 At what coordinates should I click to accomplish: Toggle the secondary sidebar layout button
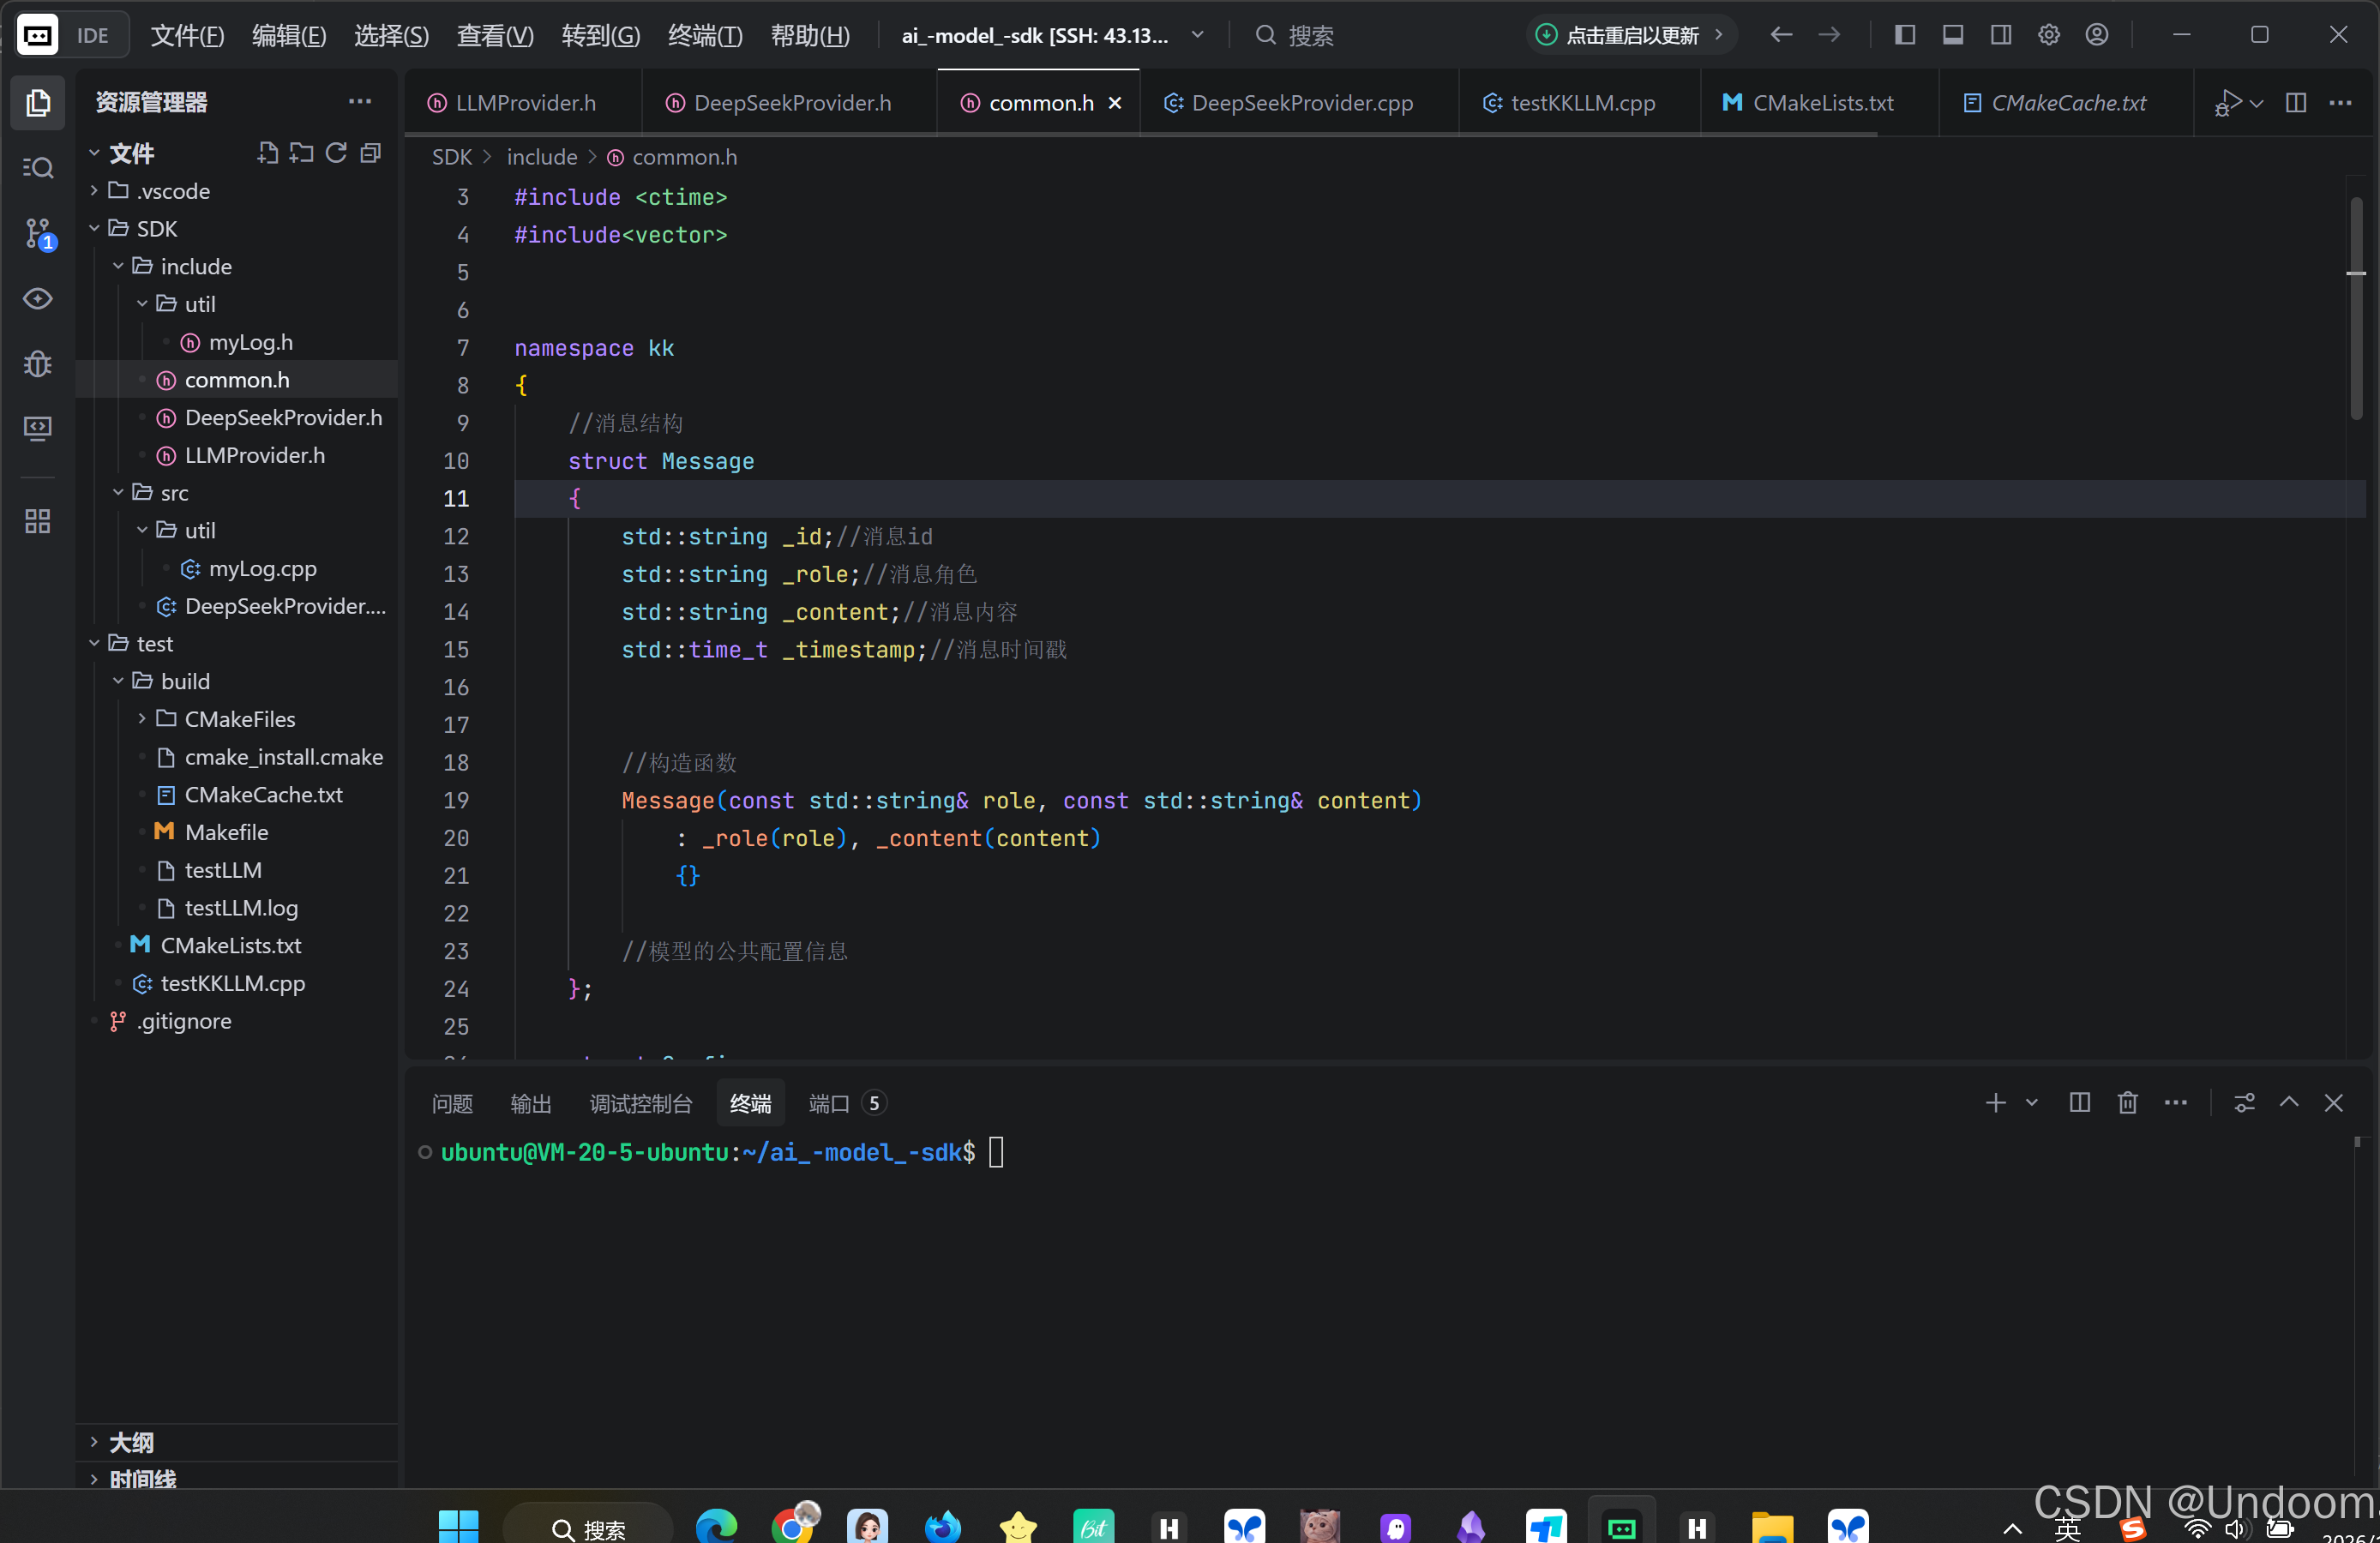point(2000,35)
